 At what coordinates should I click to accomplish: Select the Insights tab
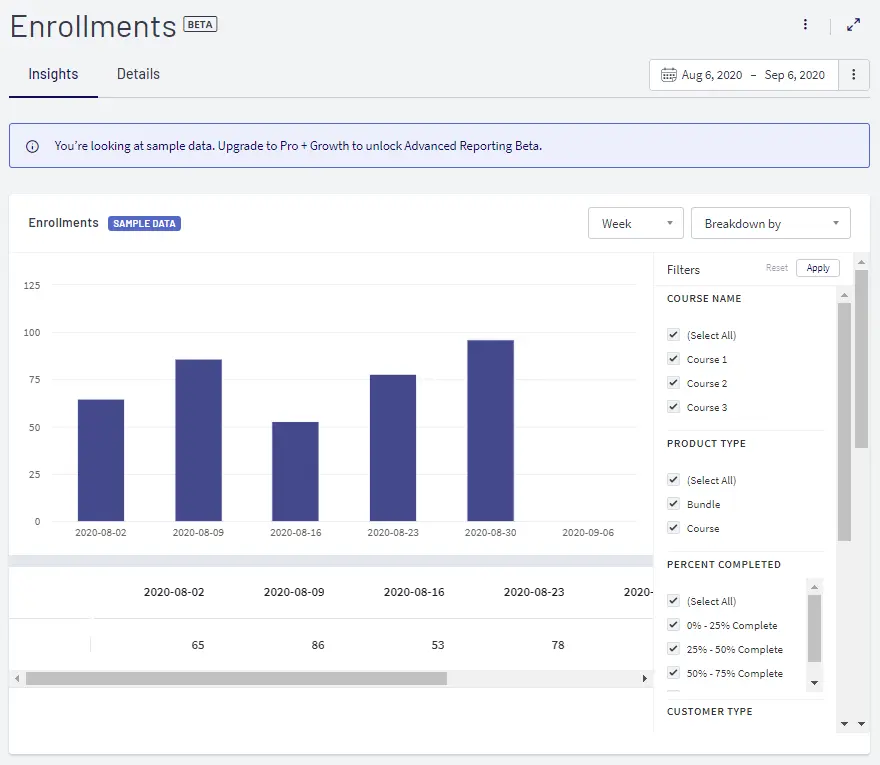point(53,74)
